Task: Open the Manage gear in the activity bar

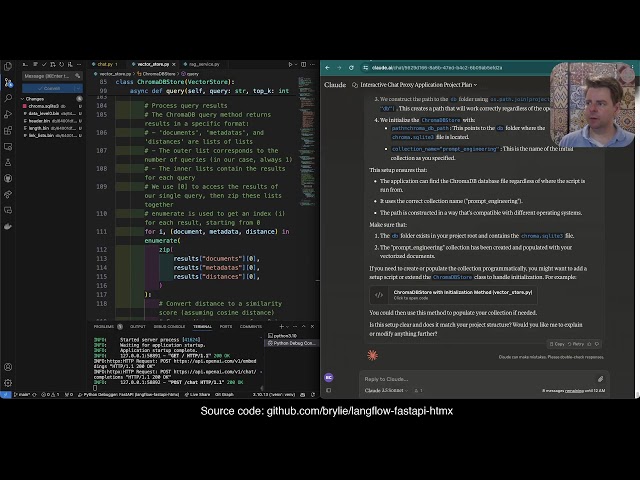Action: point(8,383)
